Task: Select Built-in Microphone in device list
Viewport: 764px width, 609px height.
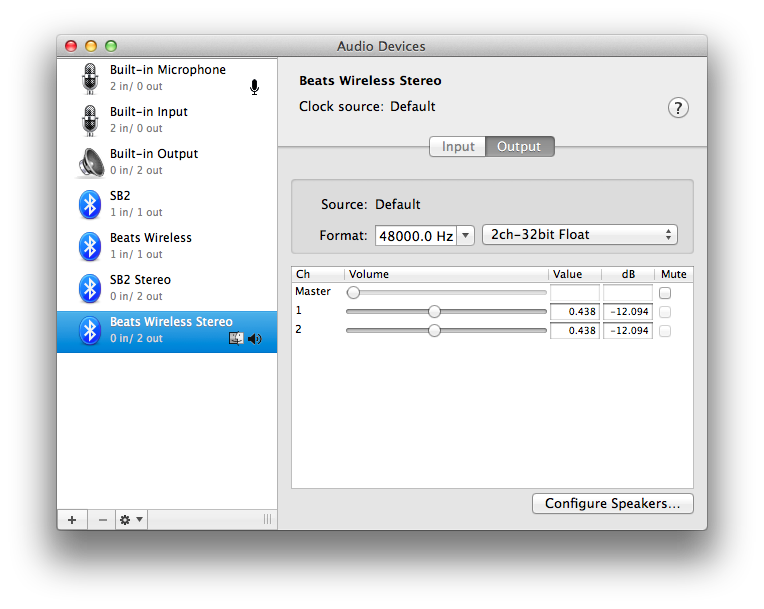Action: pos(167,78)
